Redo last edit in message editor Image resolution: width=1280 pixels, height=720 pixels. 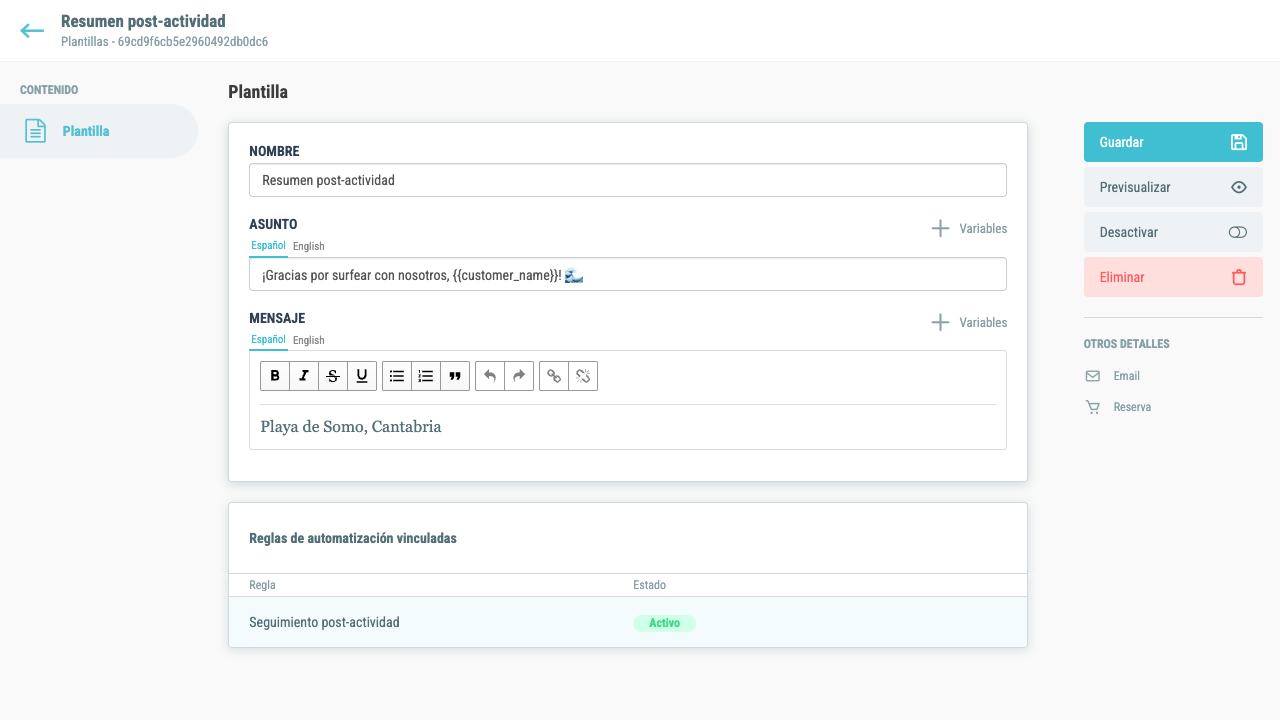coord(519,376)
